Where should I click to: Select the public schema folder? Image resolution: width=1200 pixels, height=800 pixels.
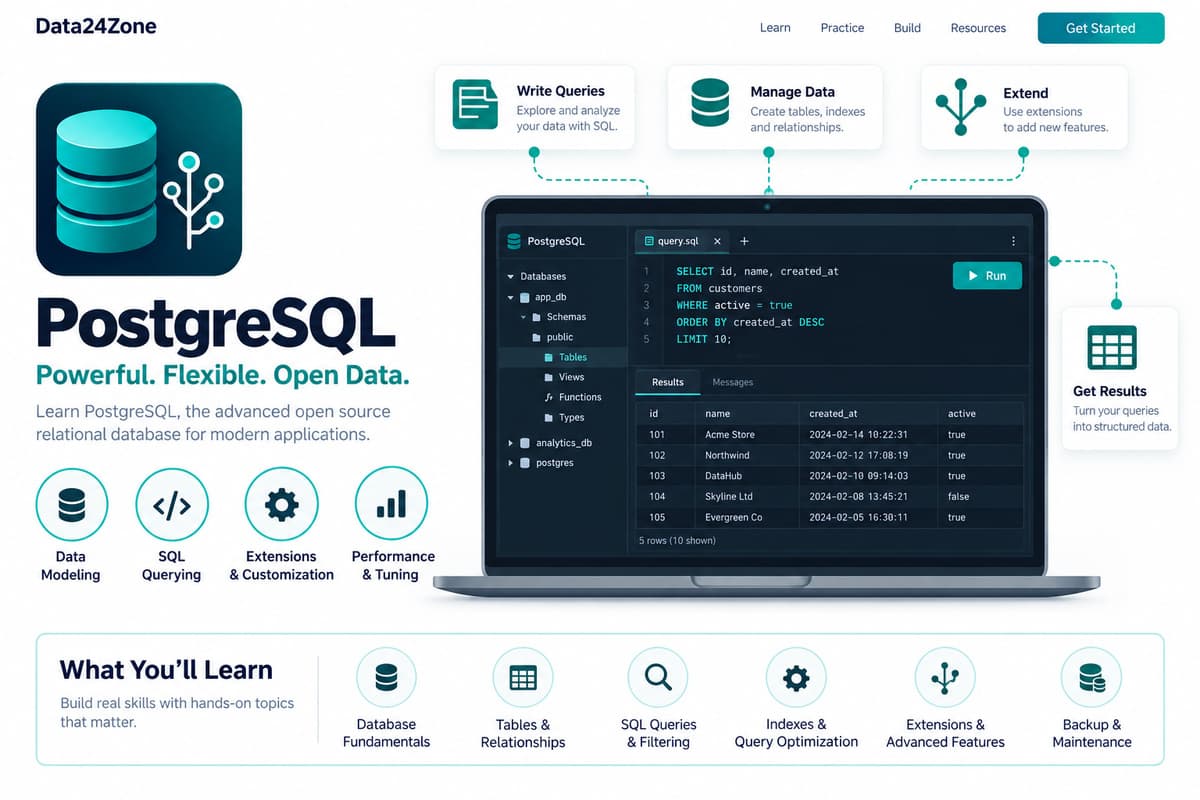(x=553, y=337)
